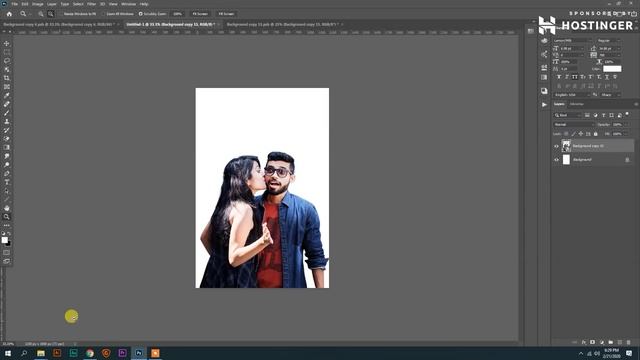Viewport: 640px width, 360px height.
Task: Open the layer Kind filter dropdown
Action: pyautogui.click(x=567, y=115)
